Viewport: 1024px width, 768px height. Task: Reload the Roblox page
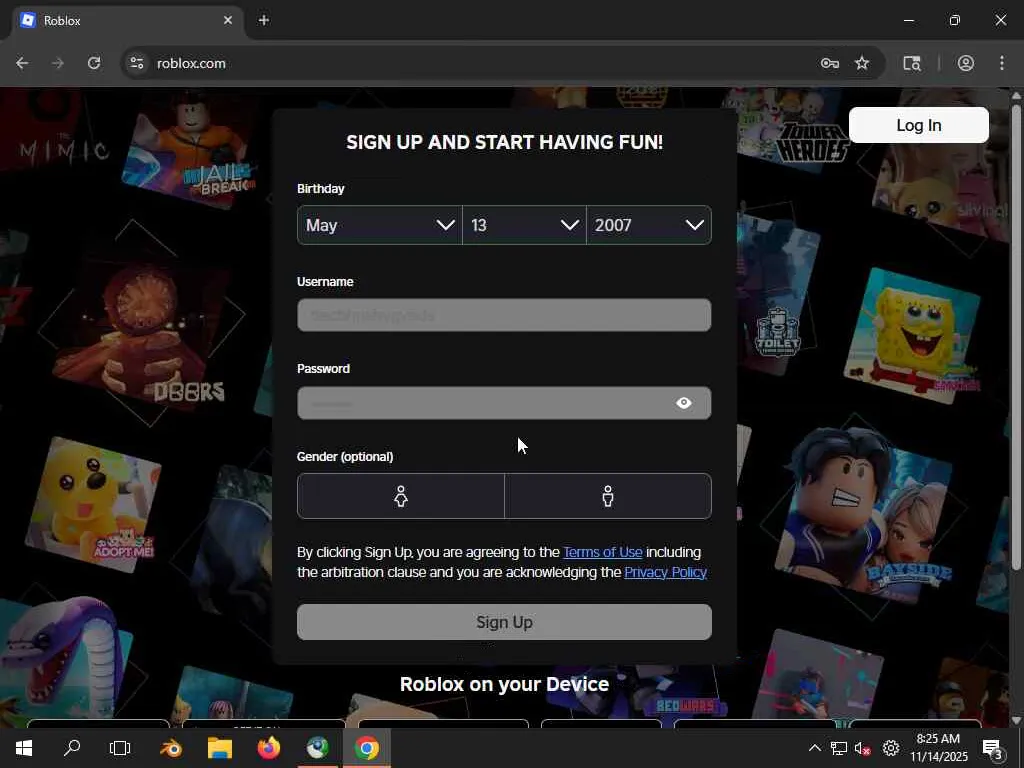[94, 63]
